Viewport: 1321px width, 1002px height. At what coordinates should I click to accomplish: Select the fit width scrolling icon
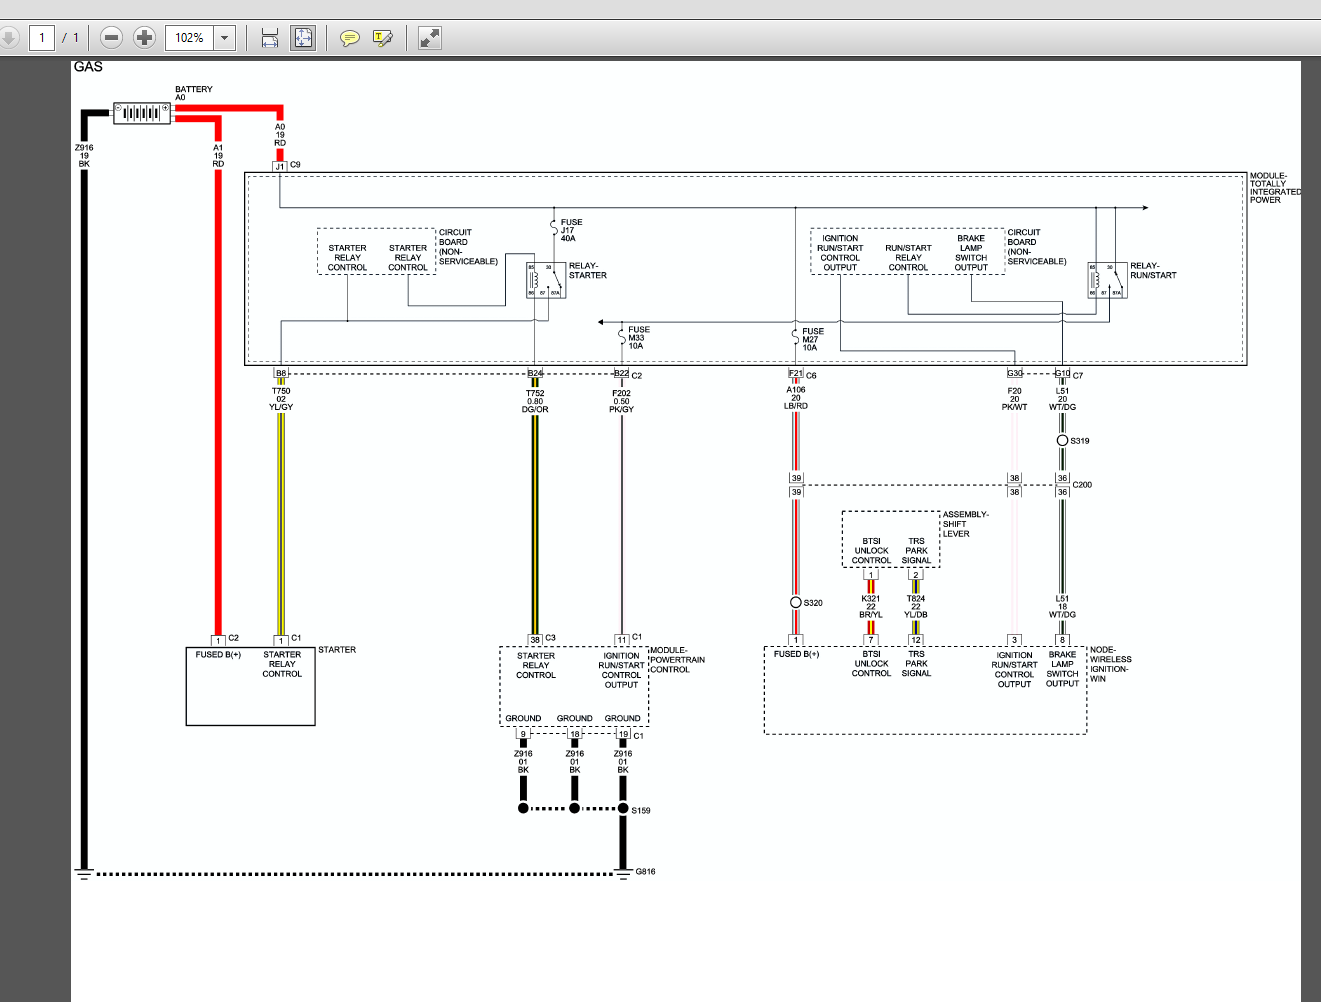pos(269,38)
